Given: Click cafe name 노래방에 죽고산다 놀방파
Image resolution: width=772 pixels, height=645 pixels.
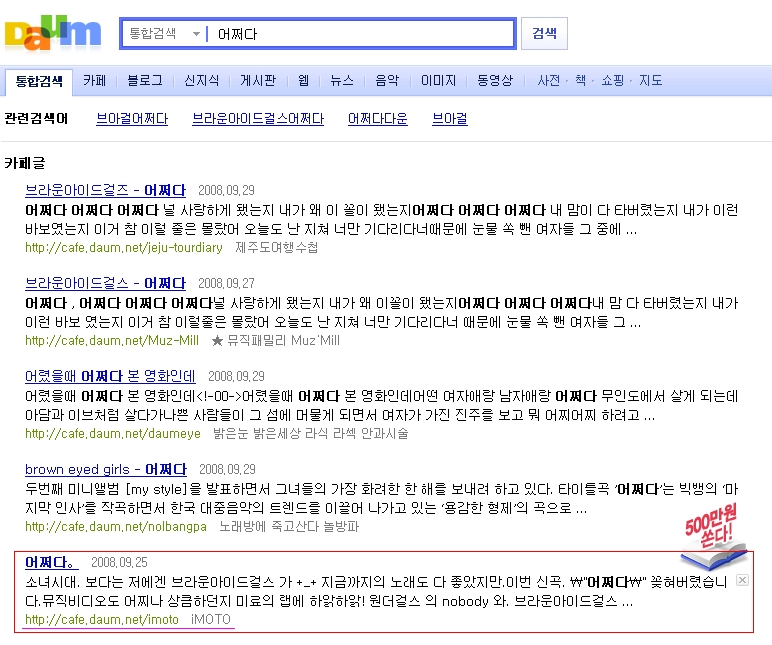Looking at the screenshot, I should (289, 526).
